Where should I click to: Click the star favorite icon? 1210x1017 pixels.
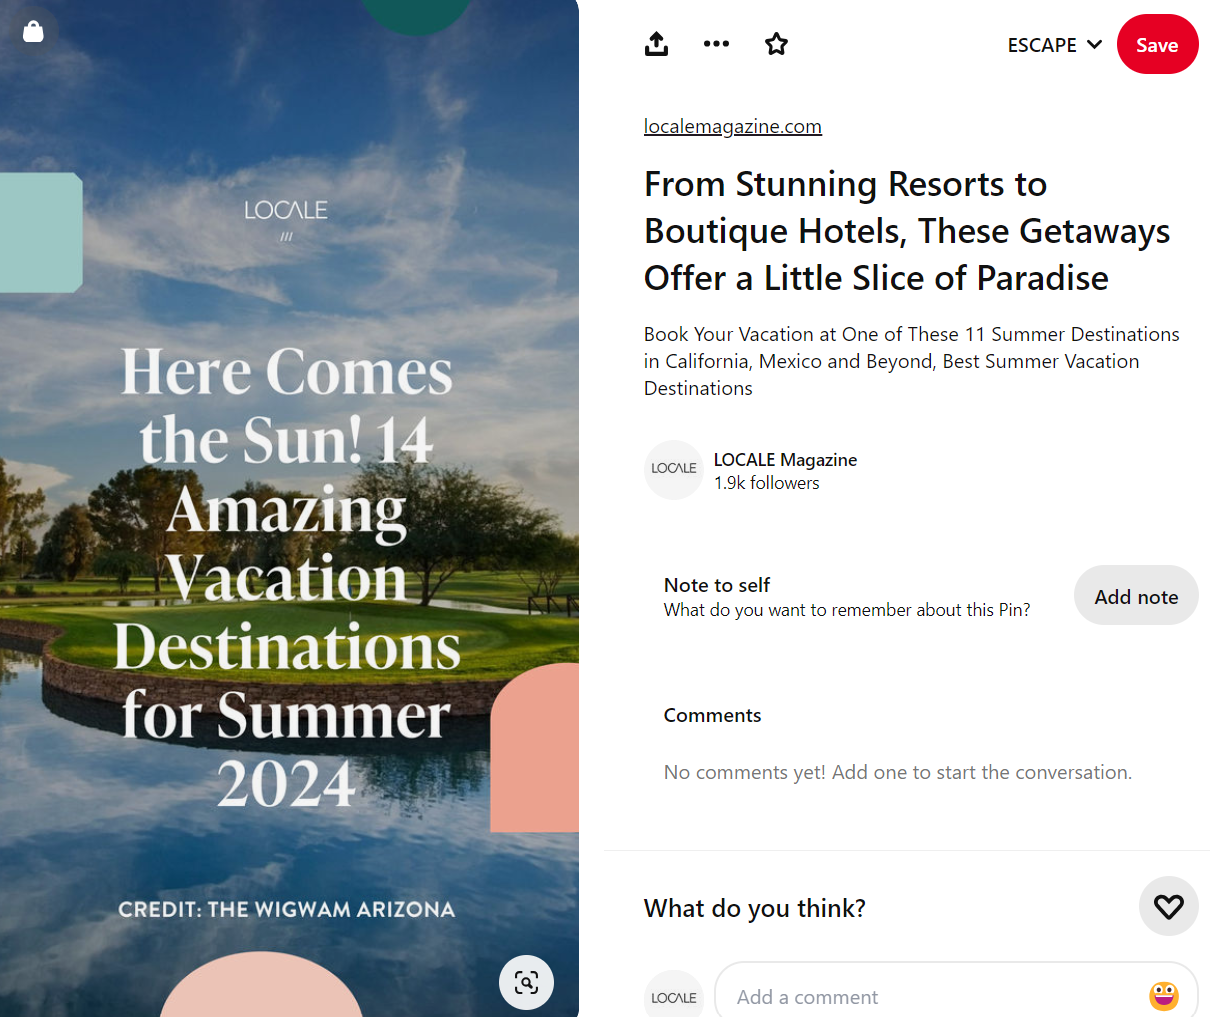776,44
